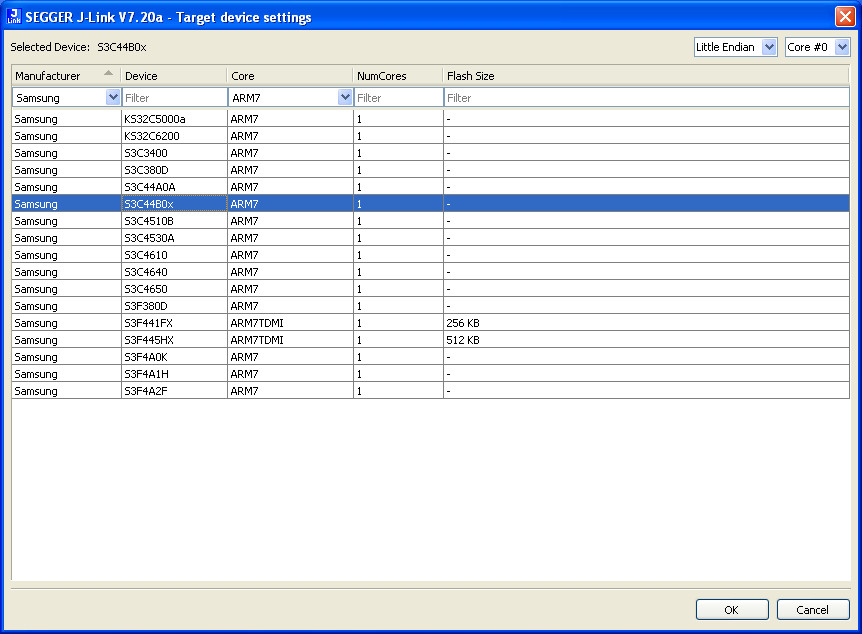Click ARM7 core cell in S3C4610 row

point(290,255)
